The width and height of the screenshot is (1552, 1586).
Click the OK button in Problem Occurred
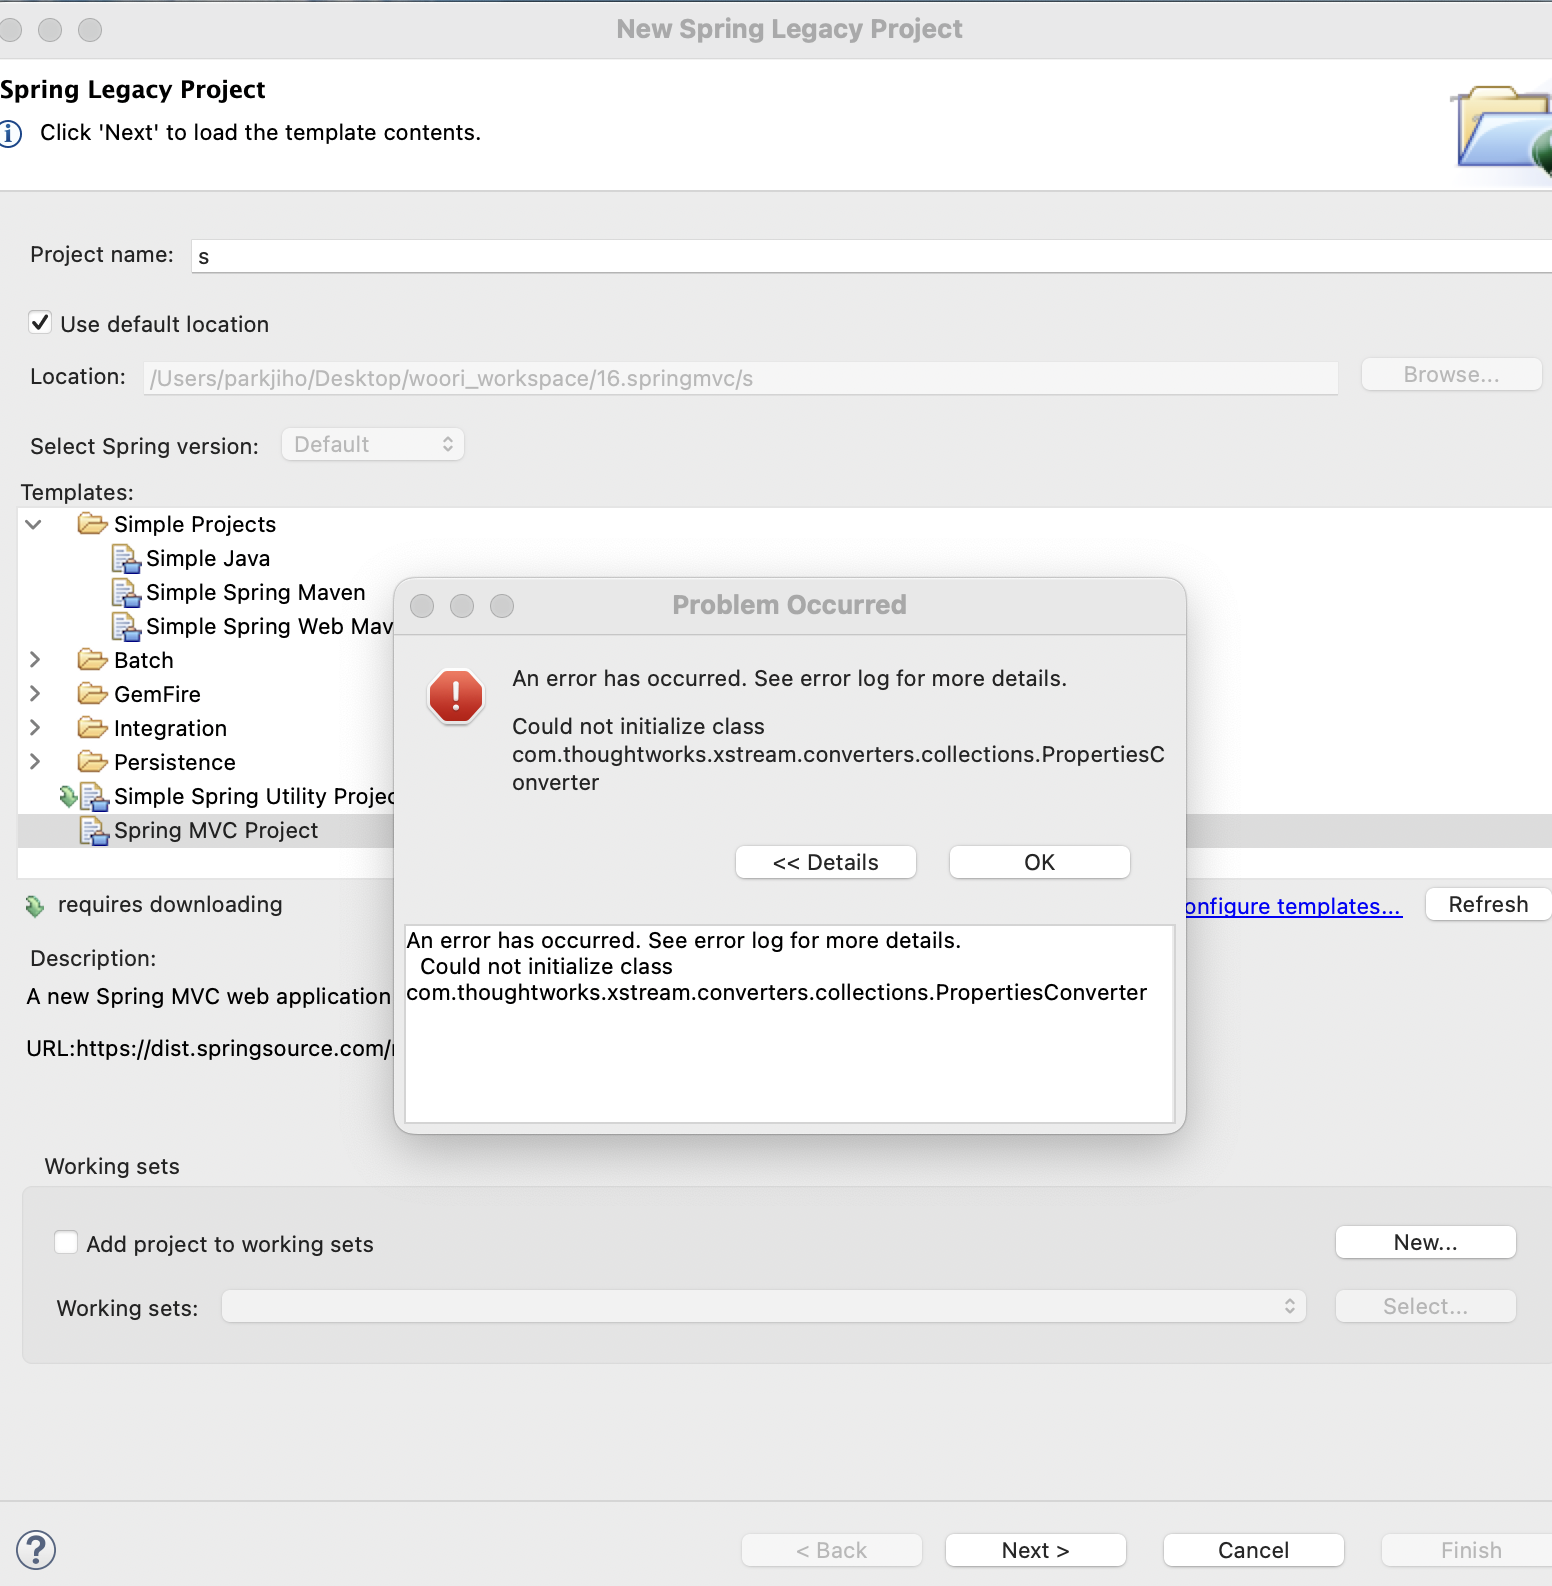[1040, 862]
